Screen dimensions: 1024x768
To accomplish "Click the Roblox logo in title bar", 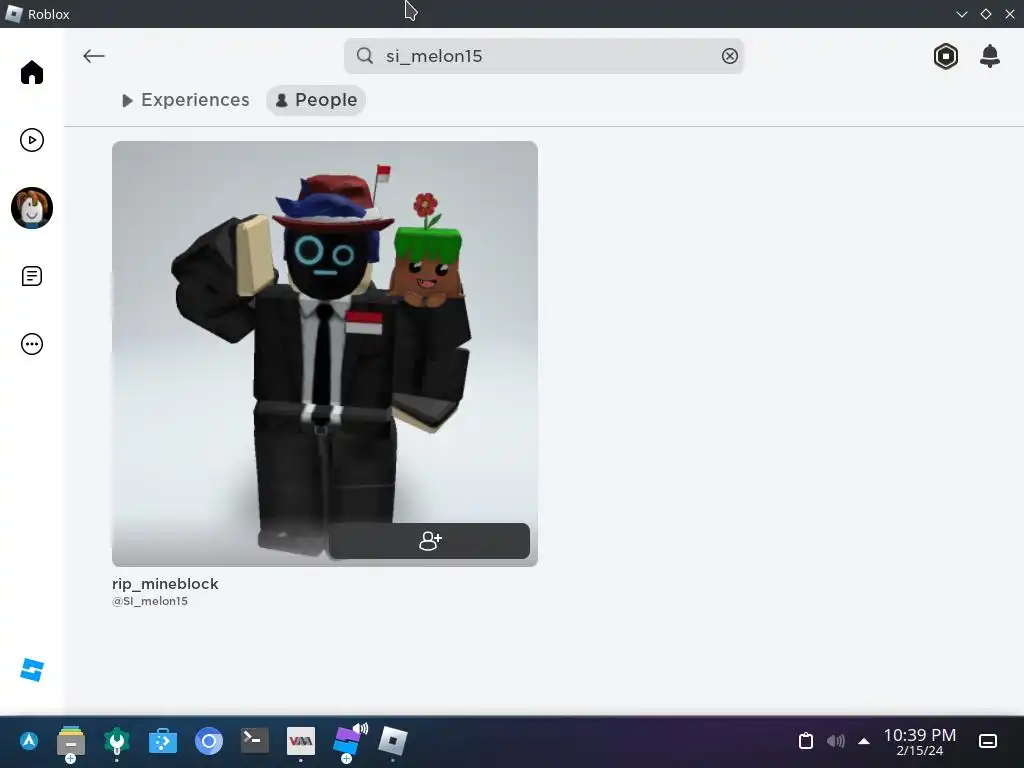I will 13,14.
